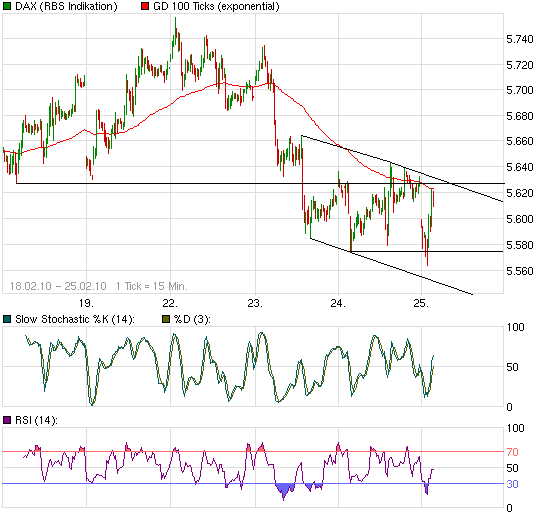Click the 5.720 price axis label
The width and height of the screenshot is (545, 516).
tap(520, 65)
